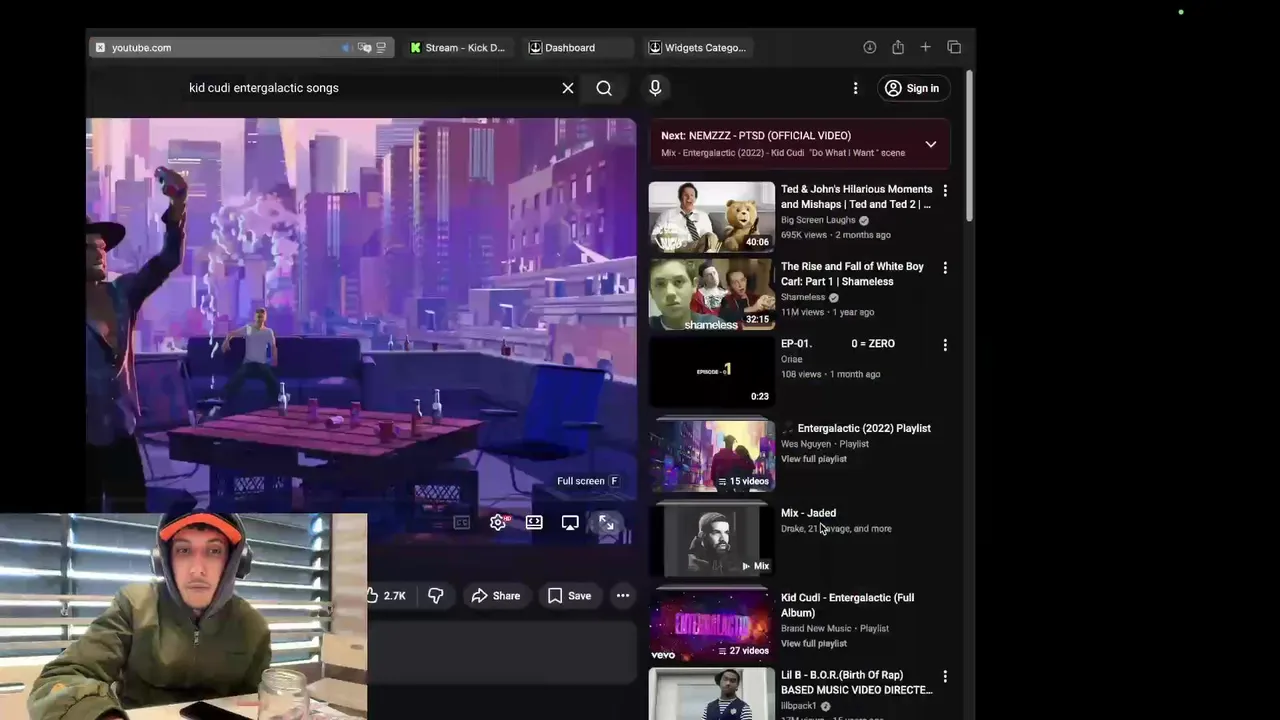Open the reader view icon in address bar
Screen dimensions: 1280x720
click(x=381, y=47)
